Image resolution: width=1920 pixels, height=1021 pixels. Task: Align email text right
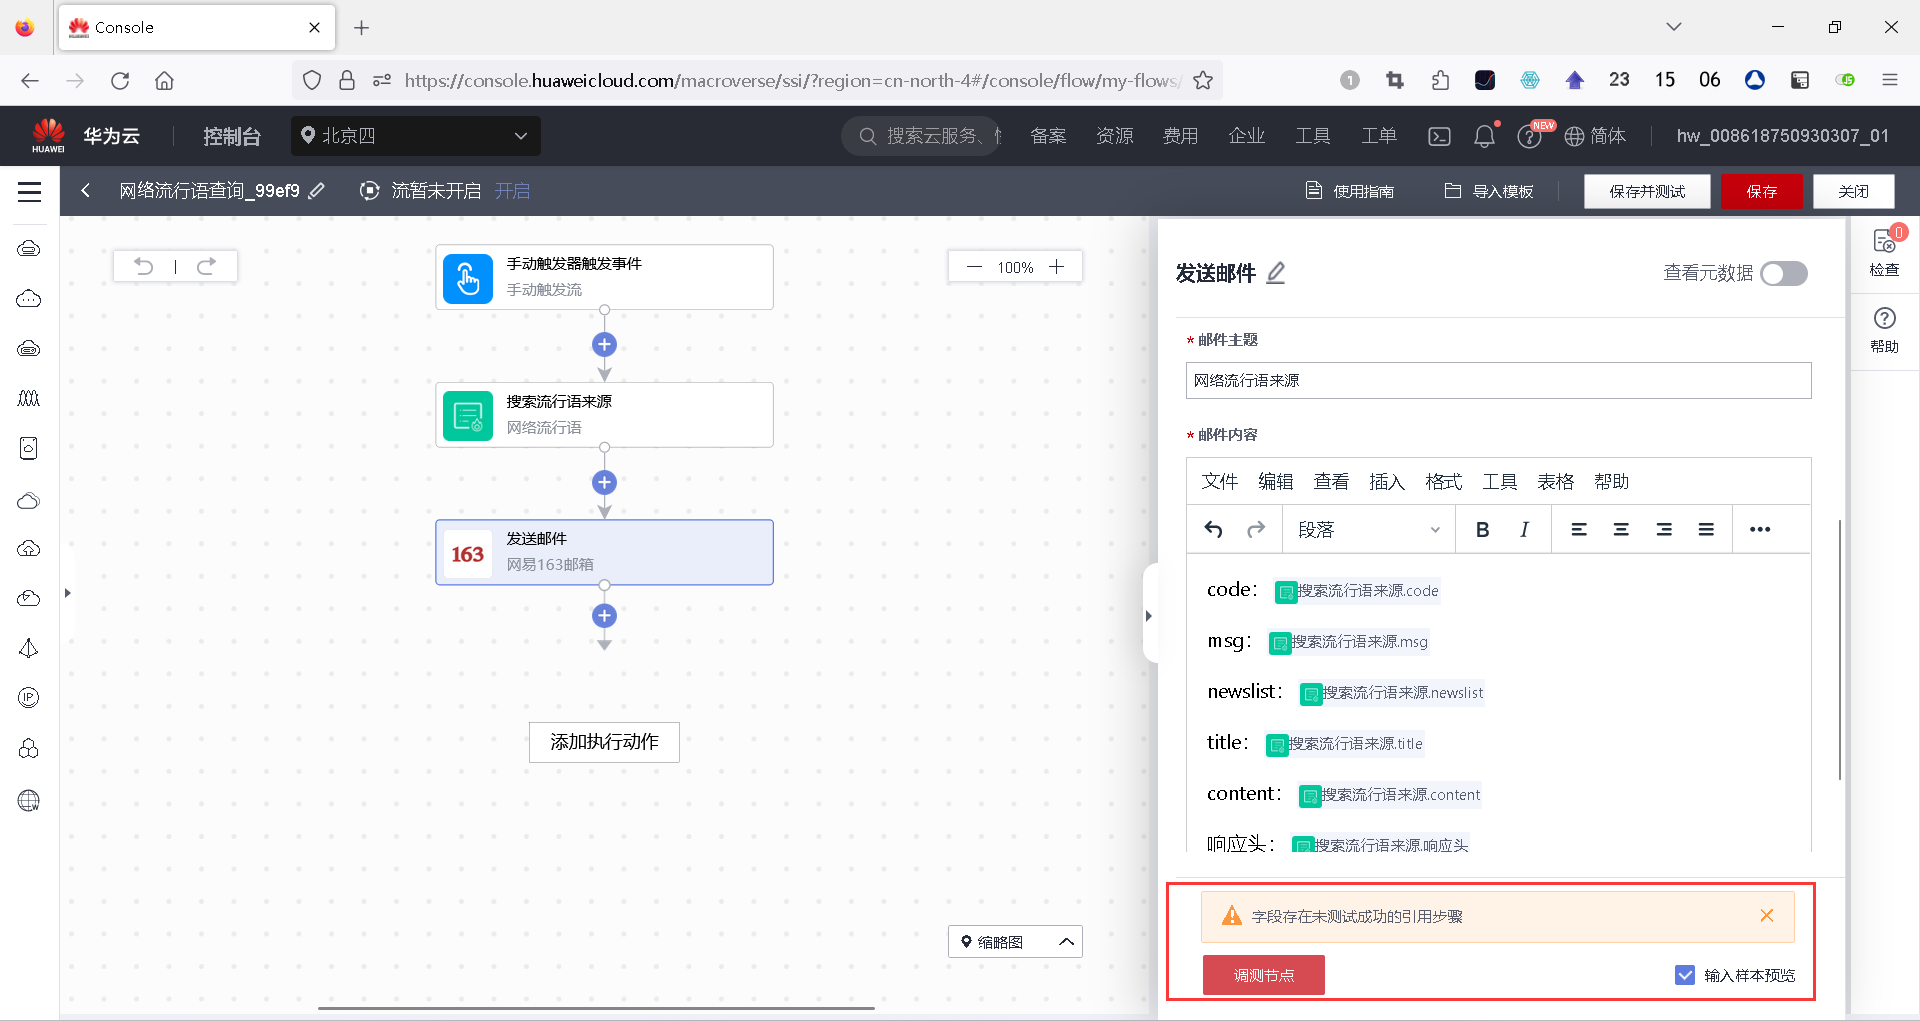[x=1664, y=529]
